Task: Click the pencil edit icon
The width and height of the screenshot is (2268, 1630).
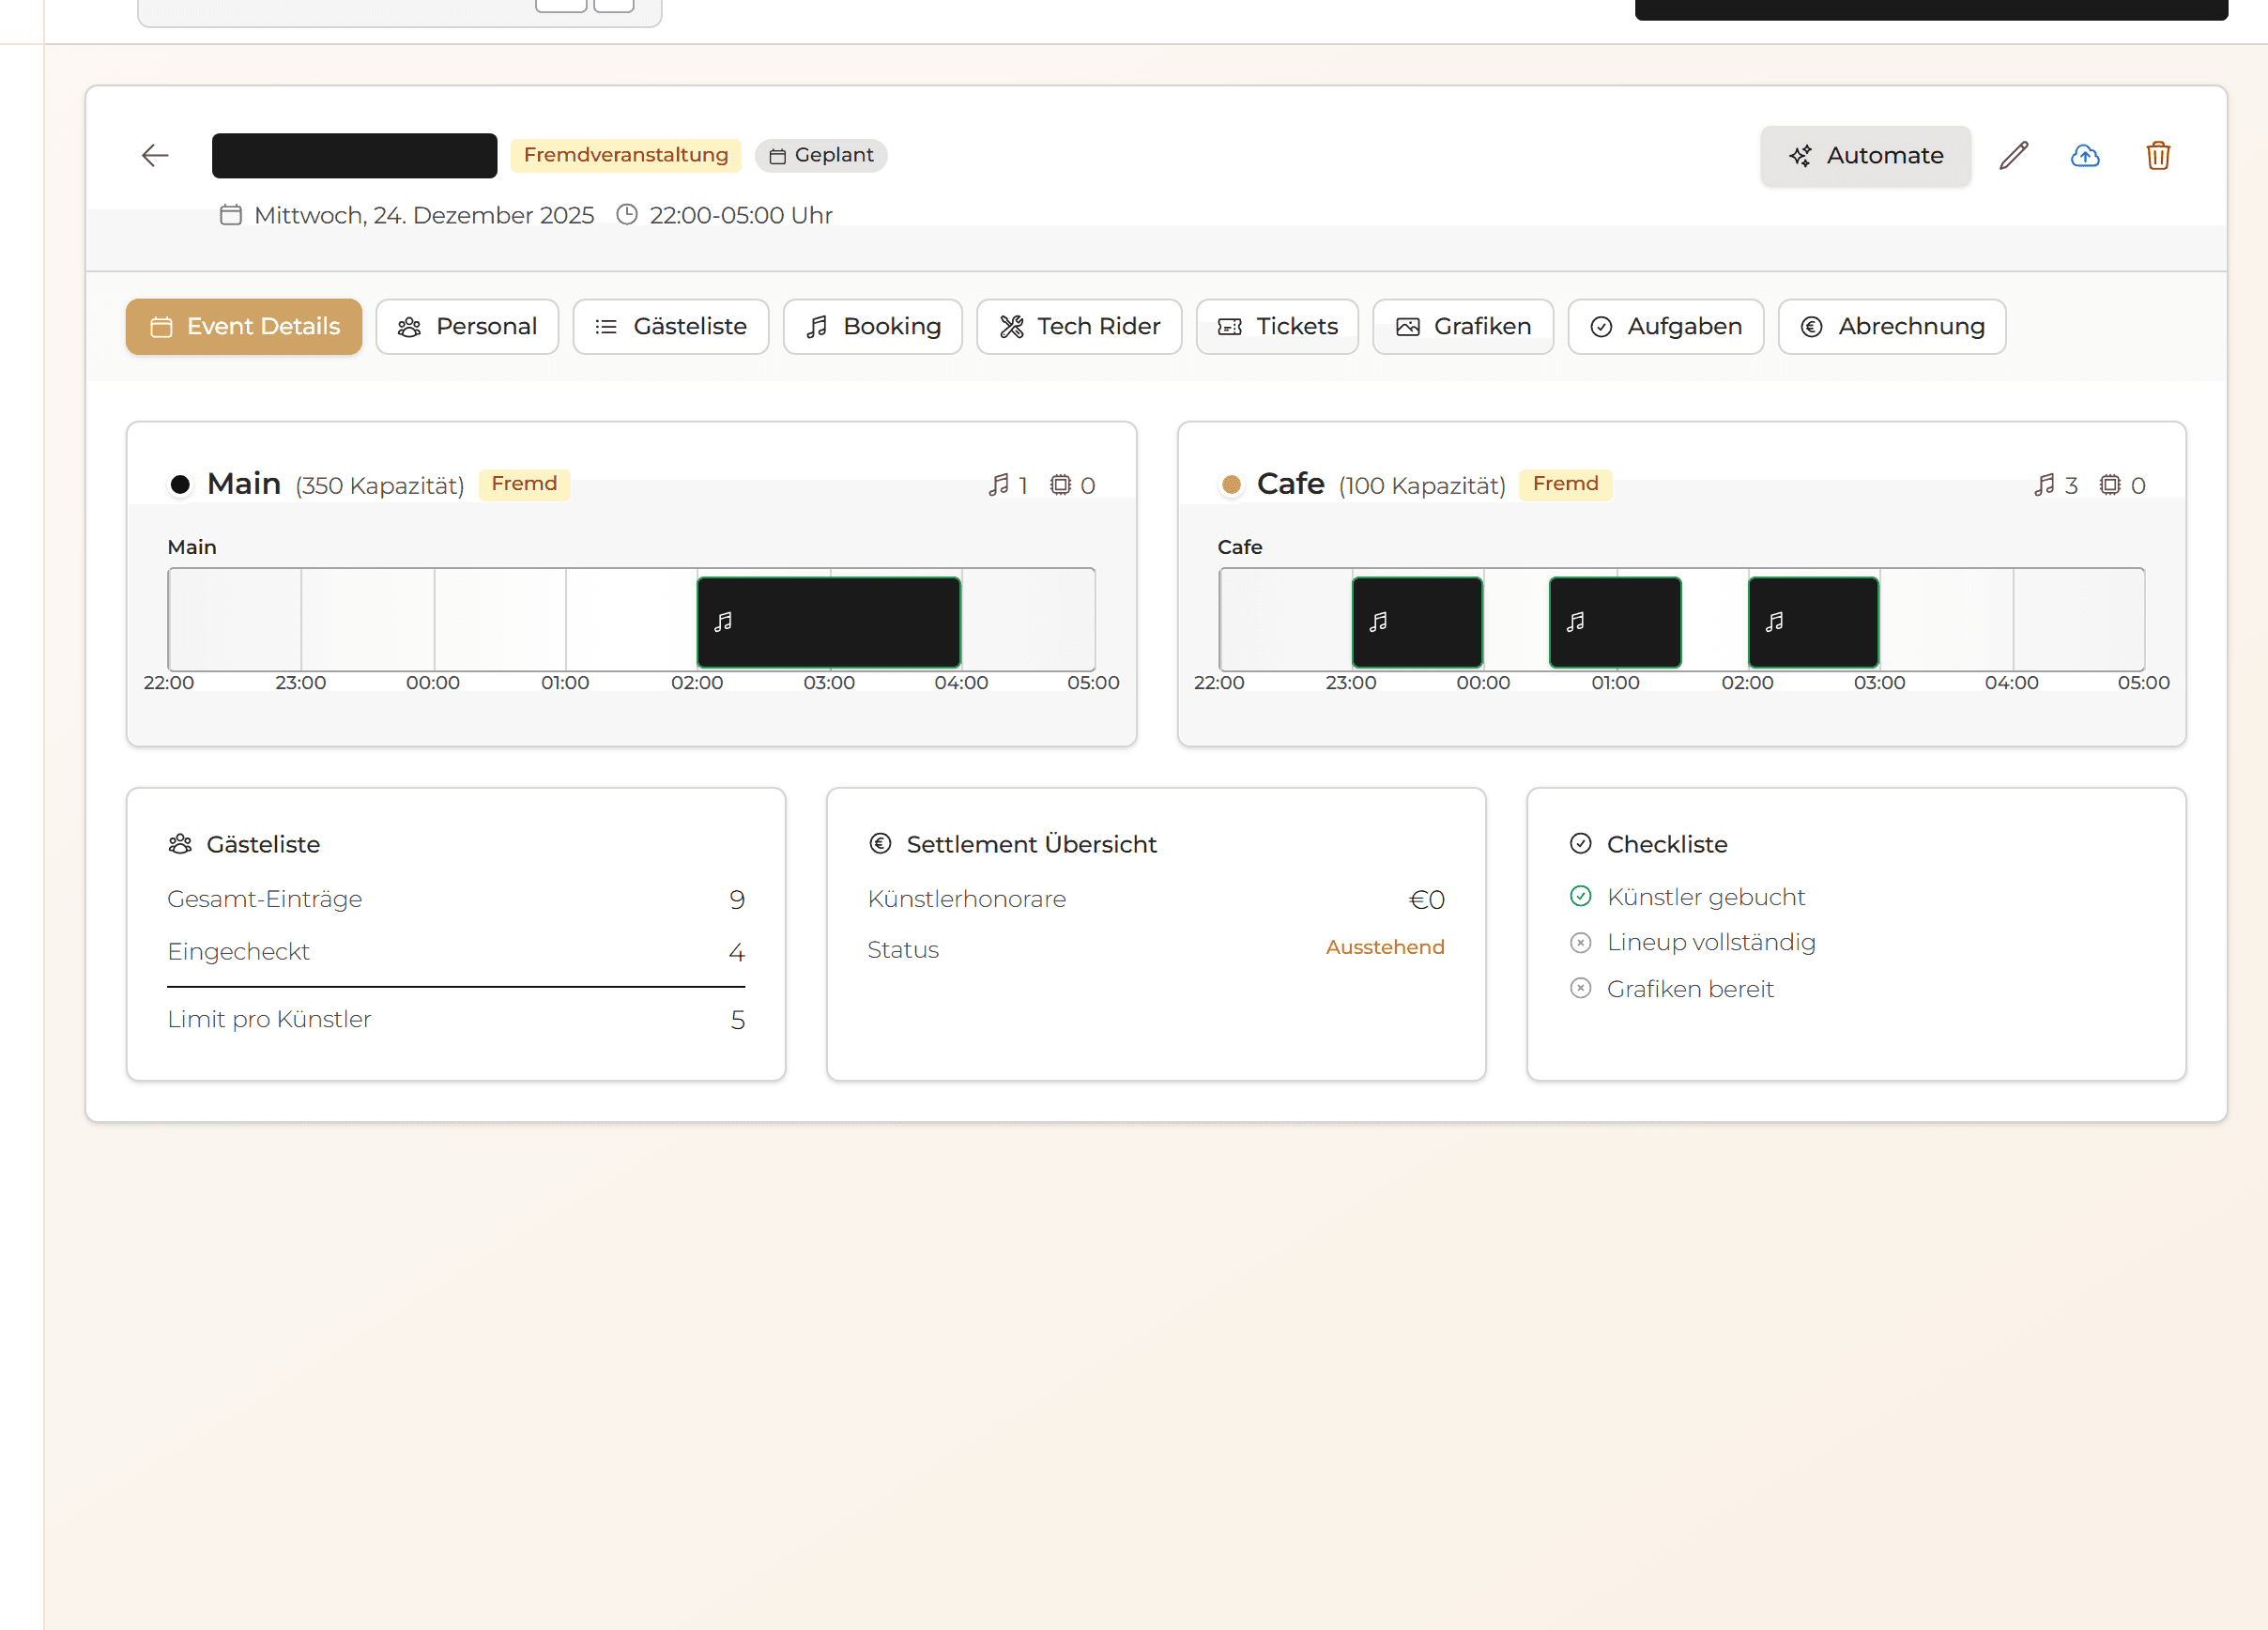Action: click(2013, 156)
